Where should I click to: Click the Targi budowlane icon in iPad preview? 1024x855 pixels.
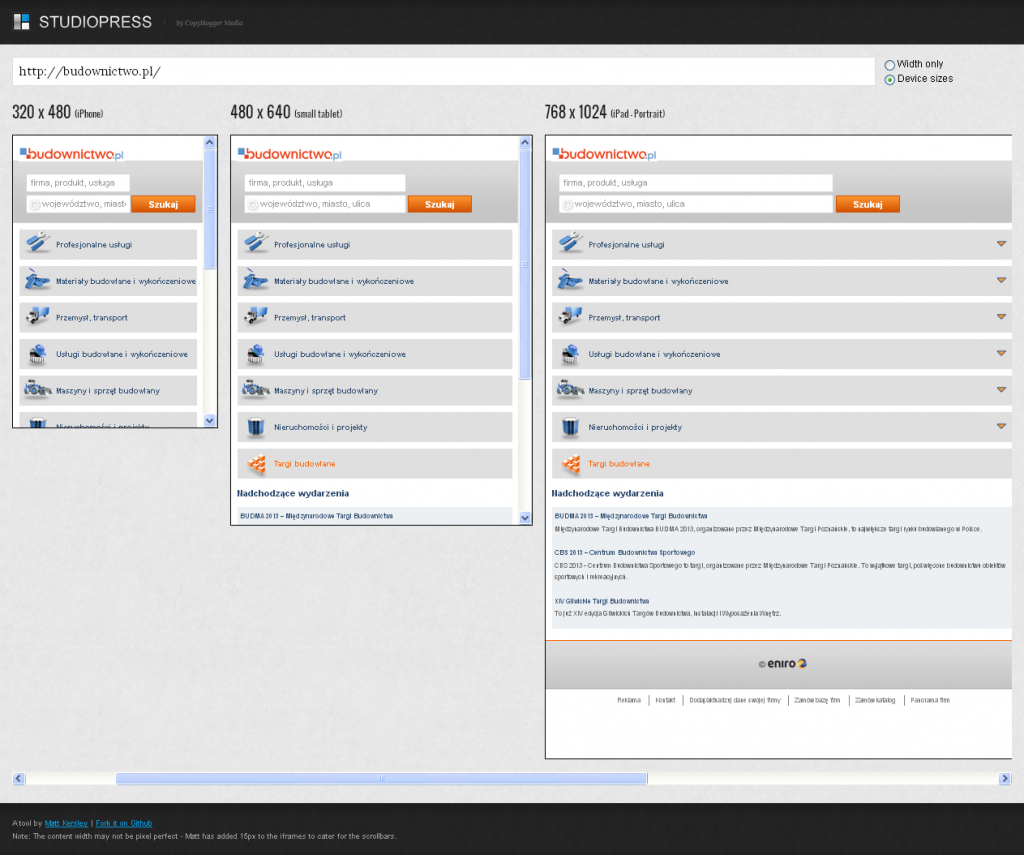(x=571, y=463)
